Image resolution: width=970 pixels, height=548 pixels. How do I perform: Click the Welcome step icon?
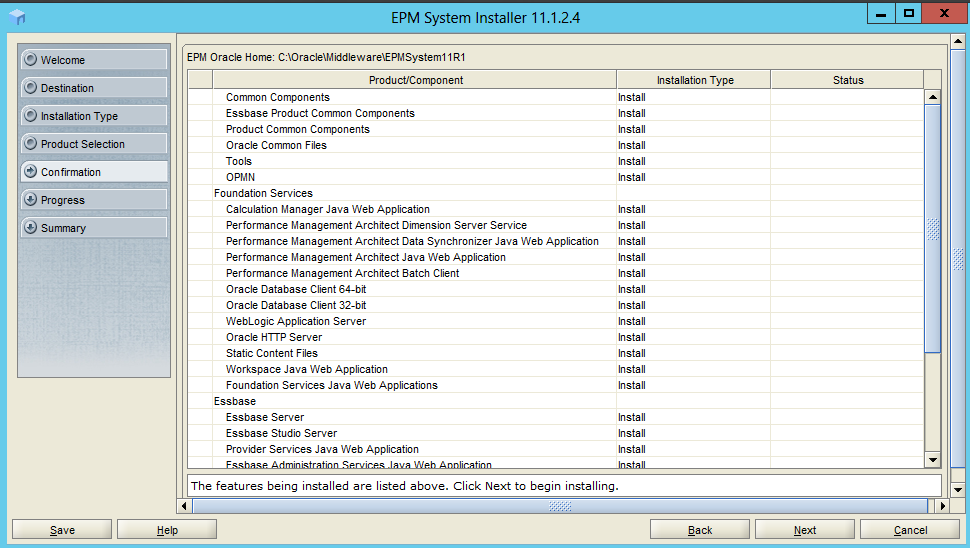(x=30, y=59)
